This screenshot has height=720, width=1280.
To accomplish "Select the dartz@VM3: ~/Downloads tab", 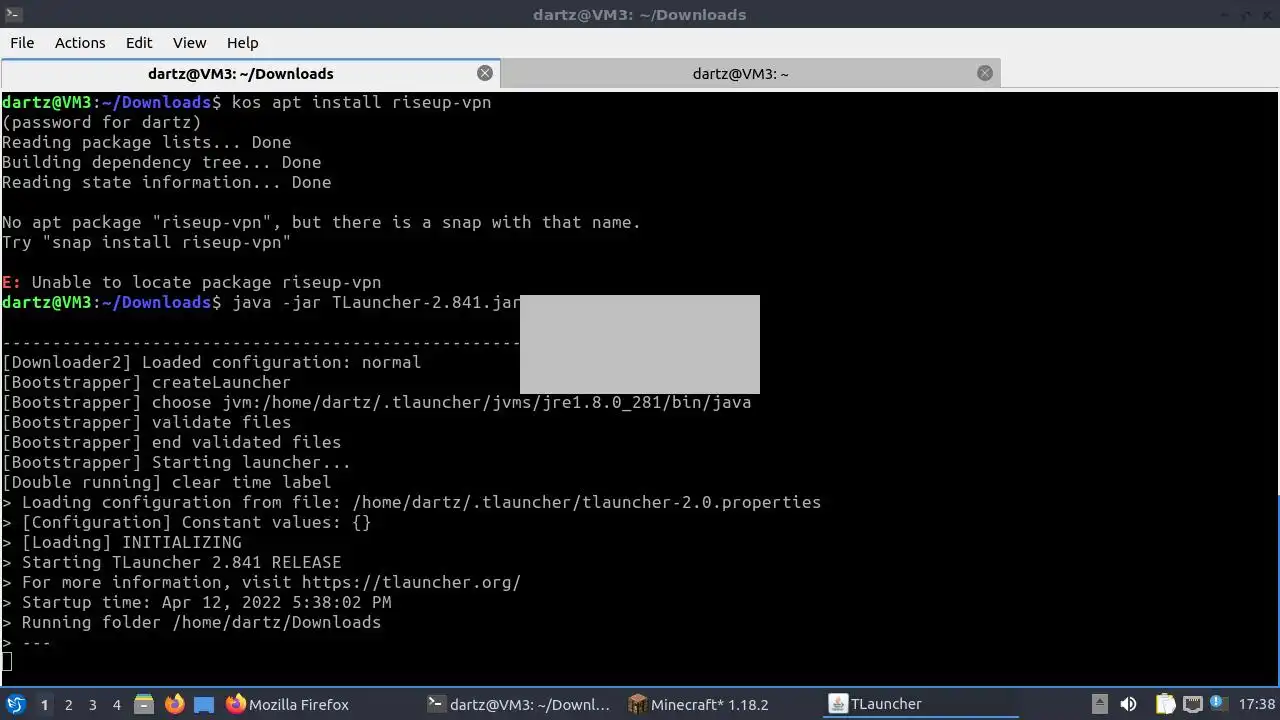I will coord(250,74).
